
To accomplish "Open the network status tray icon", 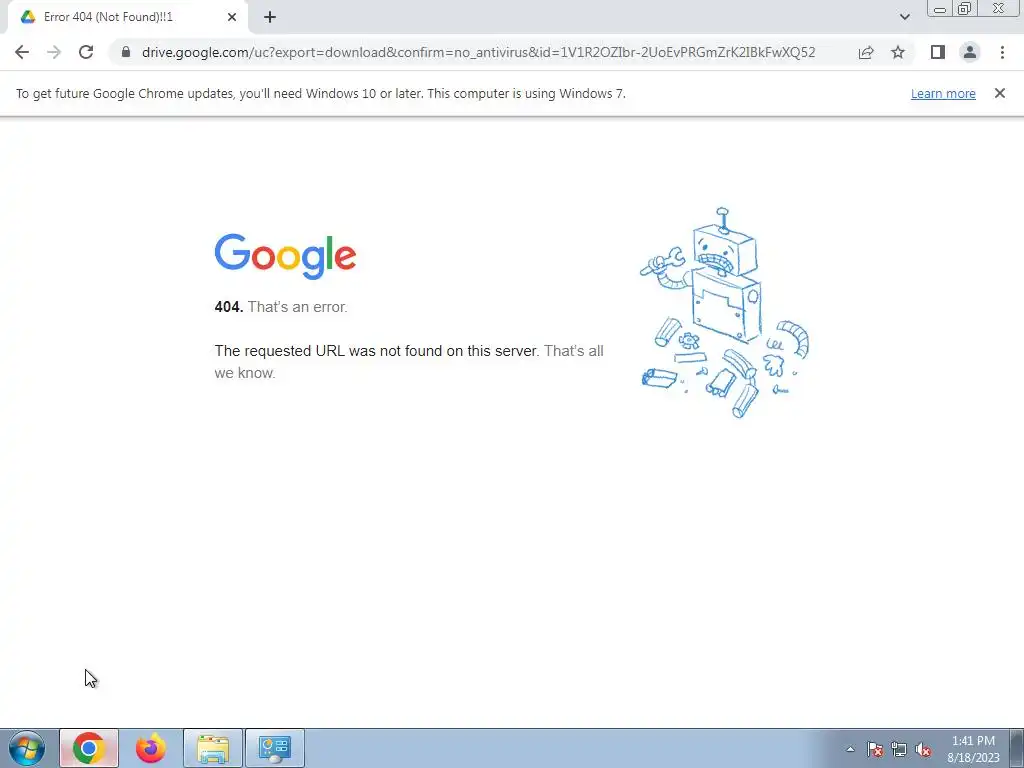I will (x=899, y=749).
